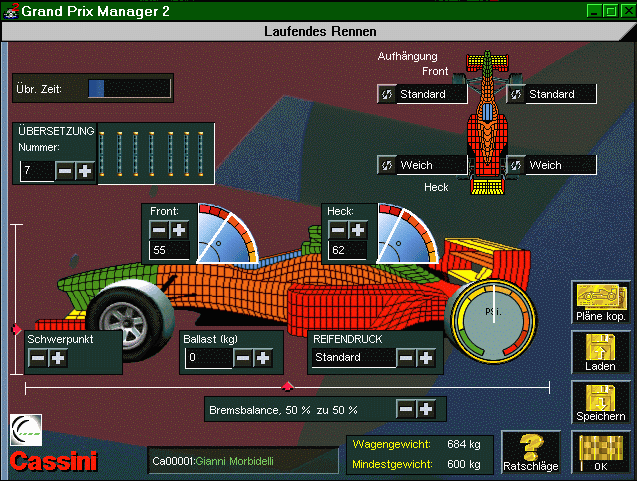
Task: Increase Front wing angle with plus
Action: tap(179, 230)
